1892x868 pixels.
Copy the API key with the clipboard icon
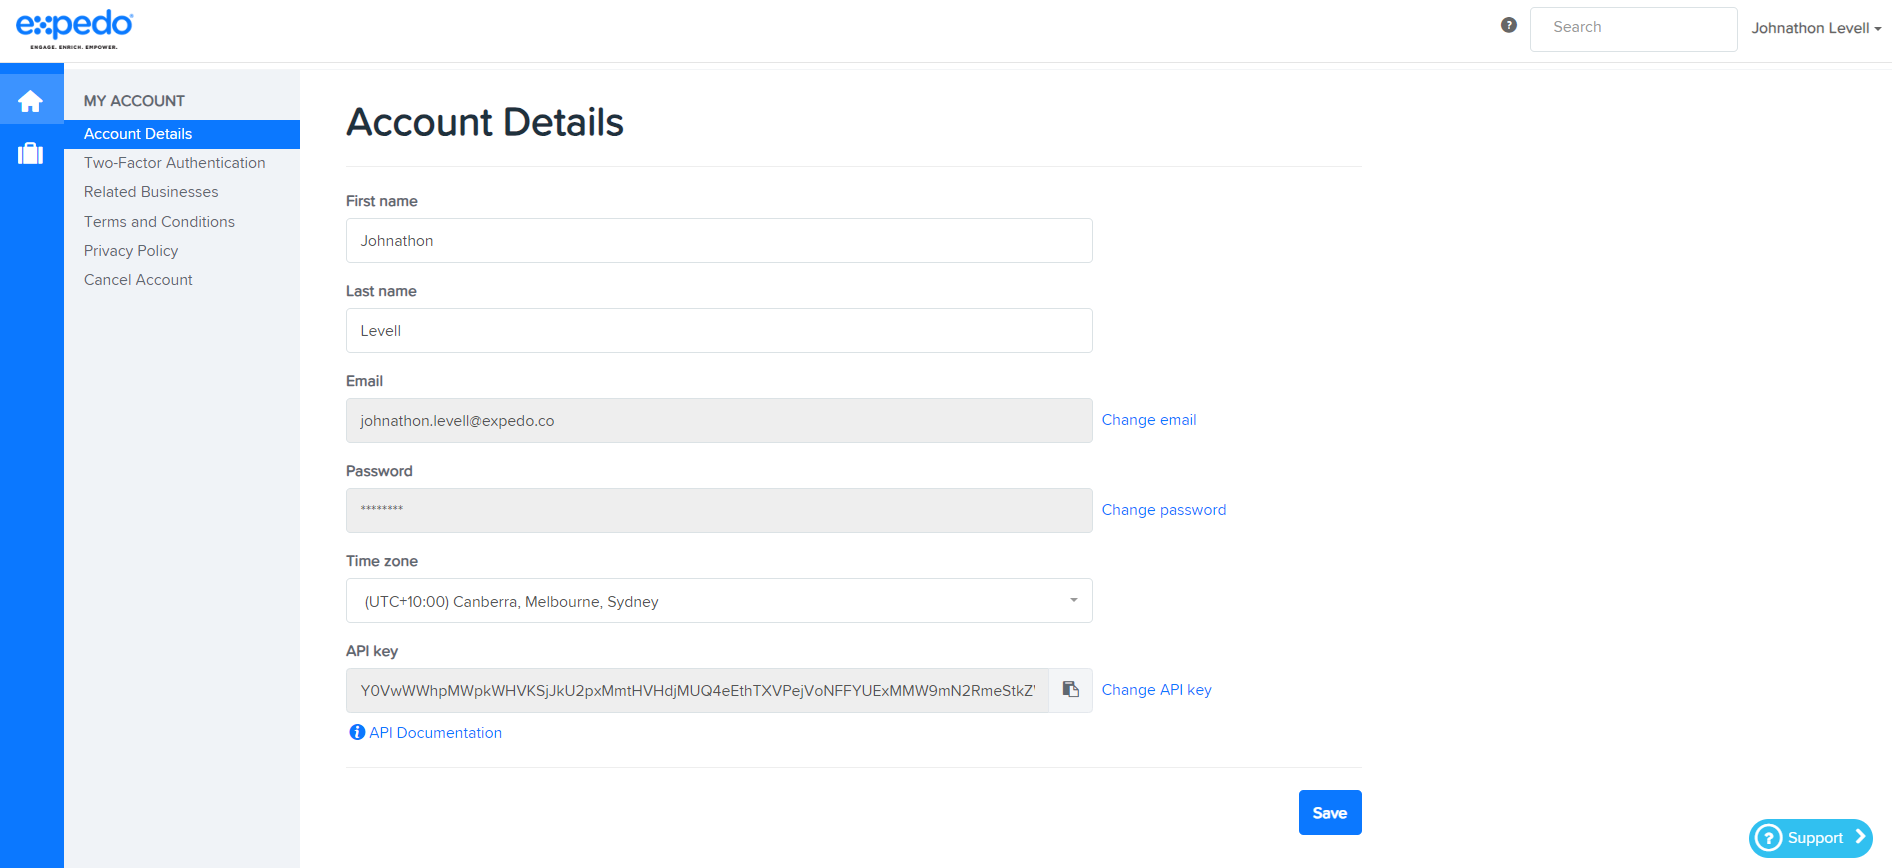pyautogui.click(x=1070, y=690)
